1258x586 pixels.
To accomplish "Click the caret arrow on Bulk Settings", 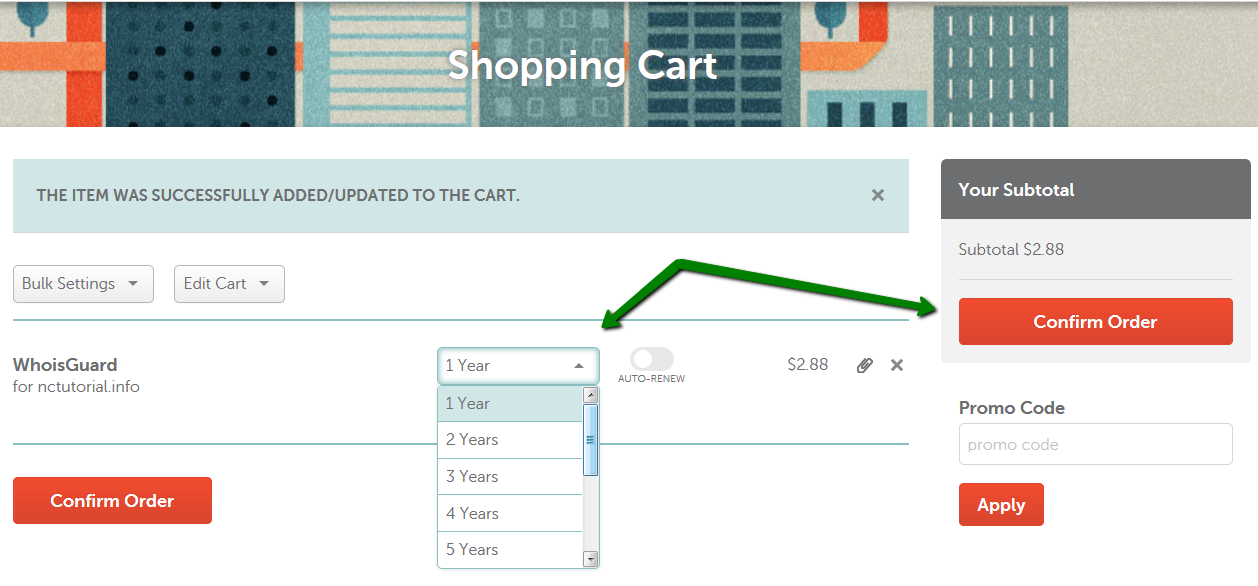I will pyautogui.click(x=133, y=284).
